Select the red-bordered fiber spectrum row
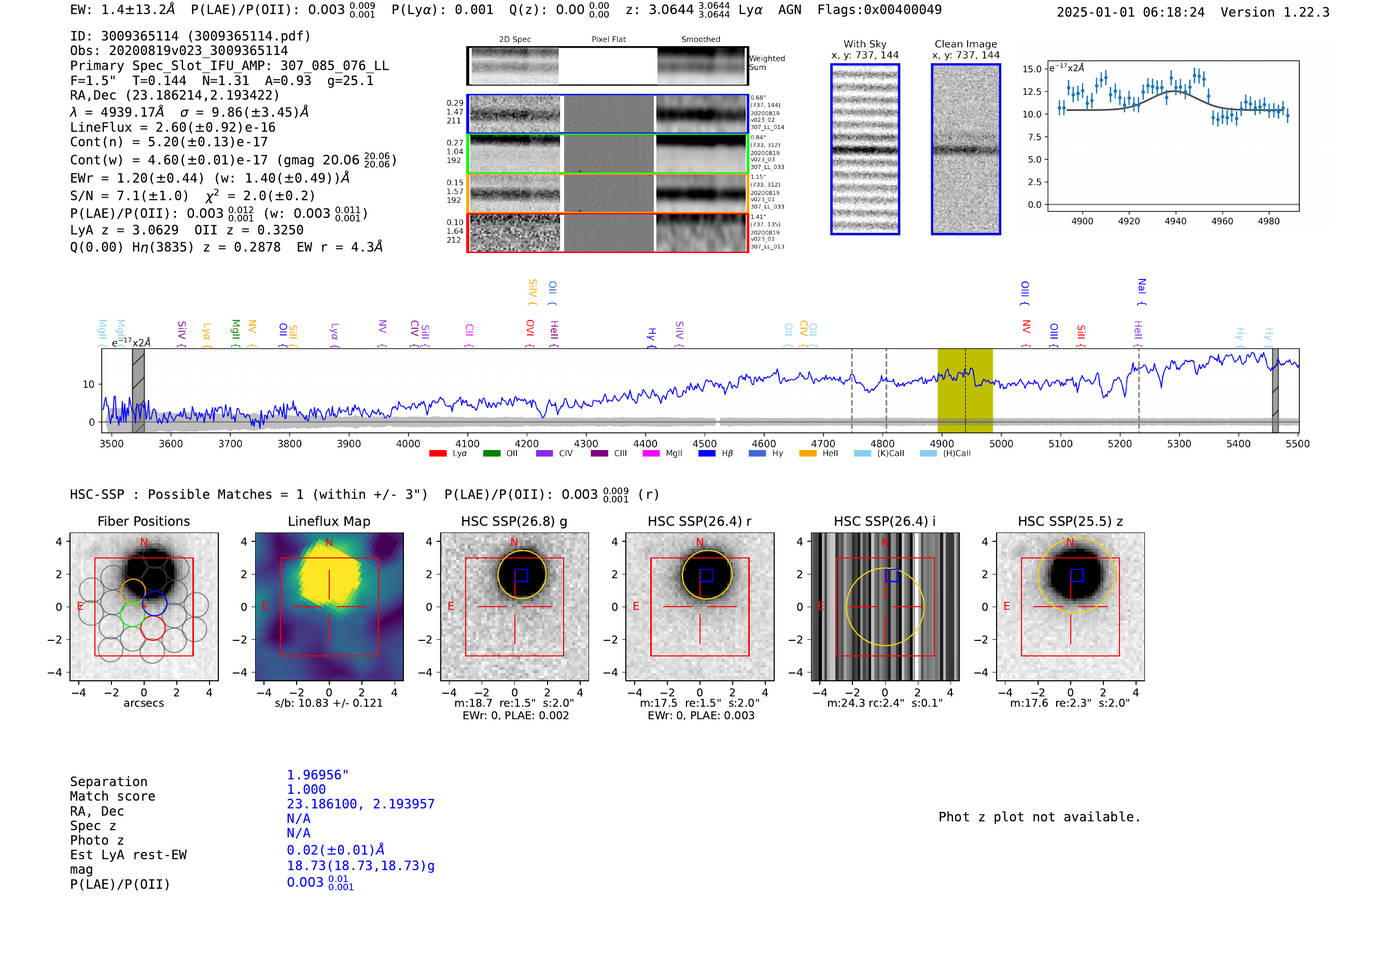The width and height of the screenshot is (1400, 953). [607, 232]
